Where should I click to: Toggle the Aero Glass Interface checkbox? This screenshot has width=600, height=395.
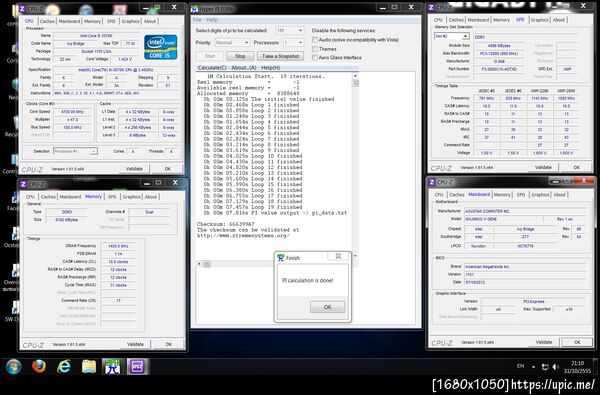[315, 57]
